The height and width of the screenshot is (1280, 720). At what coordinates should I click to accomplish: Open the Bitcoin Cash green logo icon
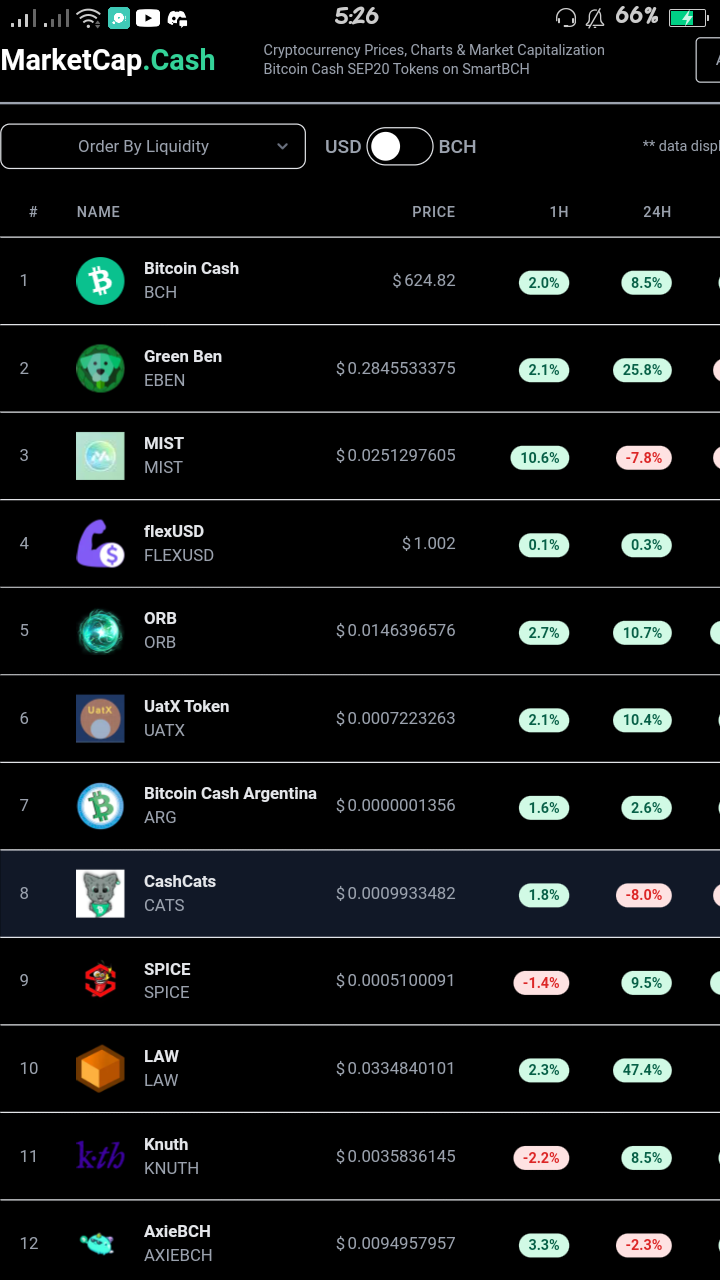coord(100,281)
